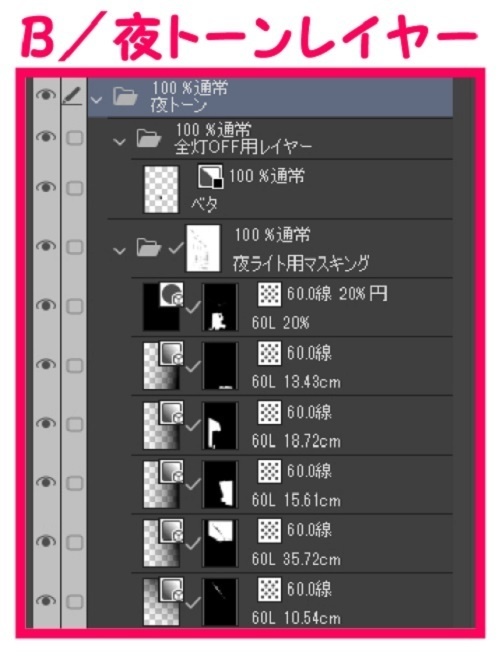Check the lock box of 60L 35.72cm
This screenshot has width=500, height=658.
tap(75, 543)
